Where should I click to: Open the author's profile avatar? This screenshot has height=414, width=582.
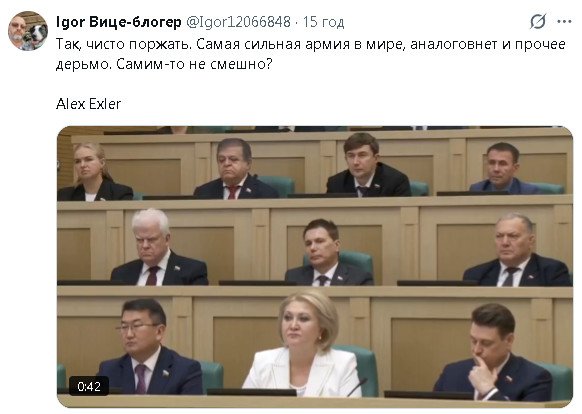(x=28, y=31)
